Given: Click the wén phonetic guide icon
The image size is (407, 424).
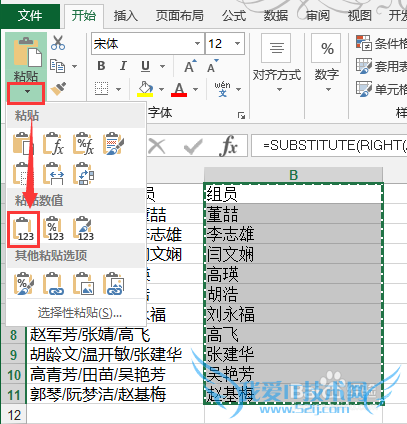Looking at the screenshot, I should pyautogui.click(x=222, y=89).
